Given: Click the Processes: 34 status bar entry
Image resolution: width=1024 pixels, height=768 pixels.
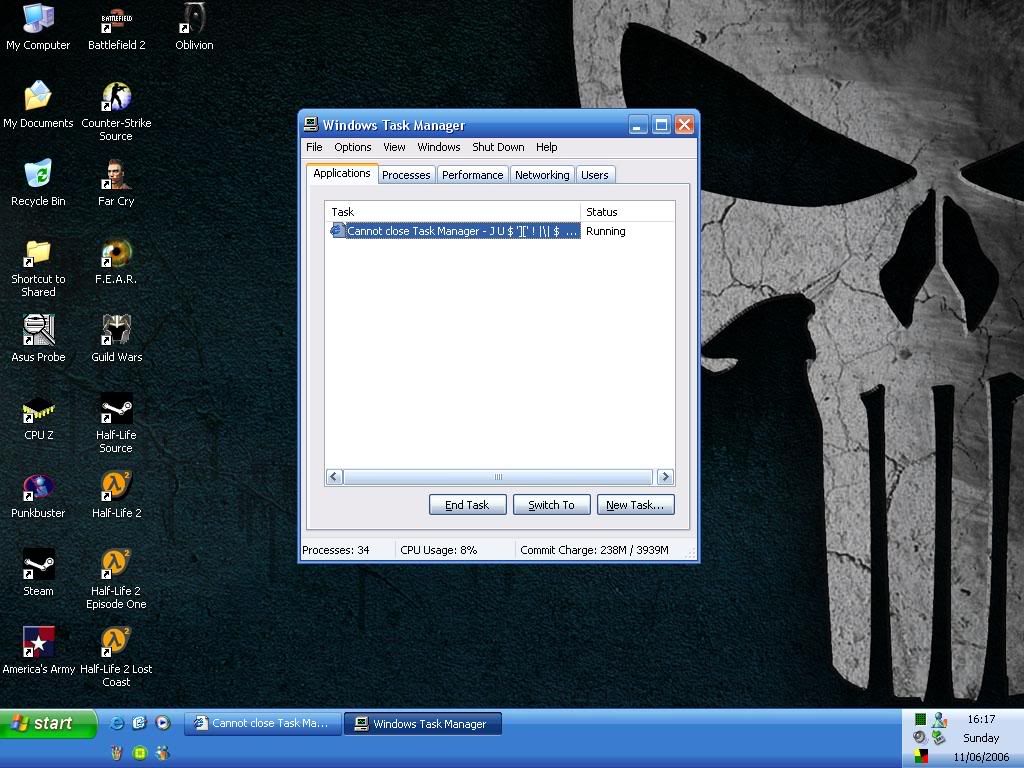Looking at the screenshot, I should click(347, 550).
